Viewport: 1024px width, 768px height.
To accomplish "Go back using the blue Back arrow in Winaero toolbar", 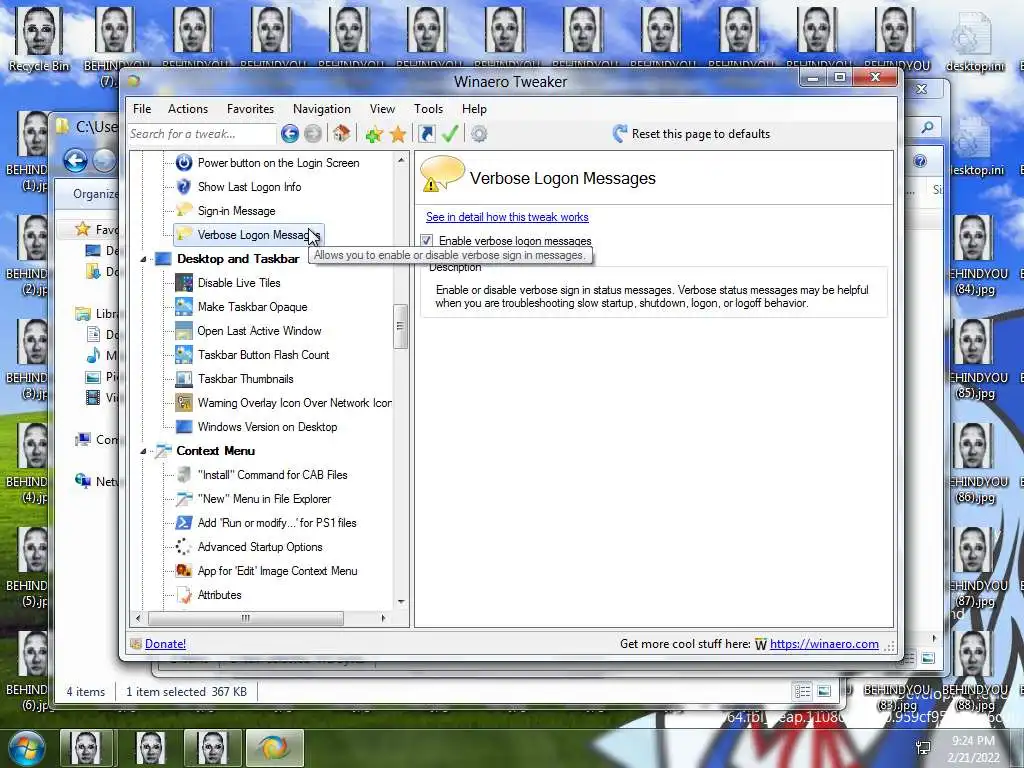I will (x=290, y=134).
